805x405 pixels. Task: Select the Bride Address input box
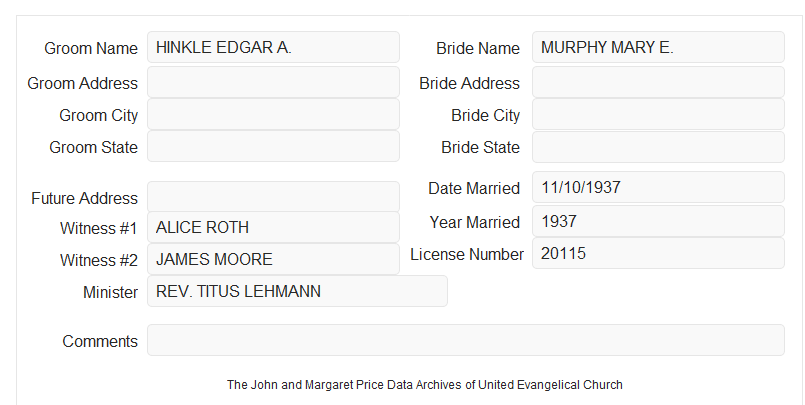pyautogui.click(x=658, y=82)
